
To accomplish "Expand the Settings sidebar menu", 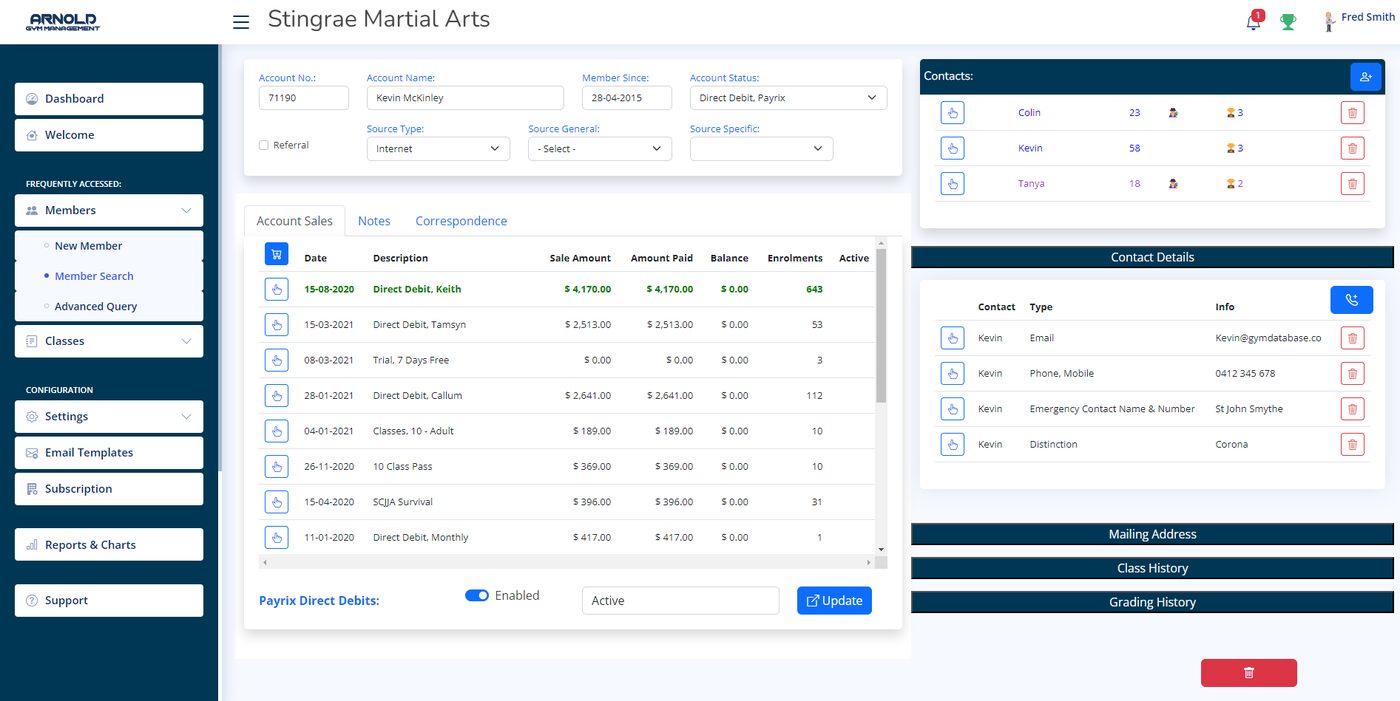I will tap(109, 416).
